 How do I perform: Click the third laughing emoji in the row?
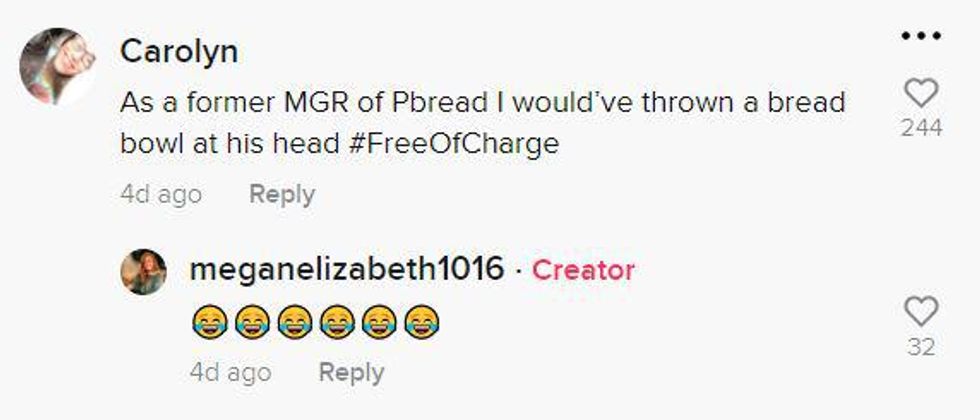click(x=294, y=322)
